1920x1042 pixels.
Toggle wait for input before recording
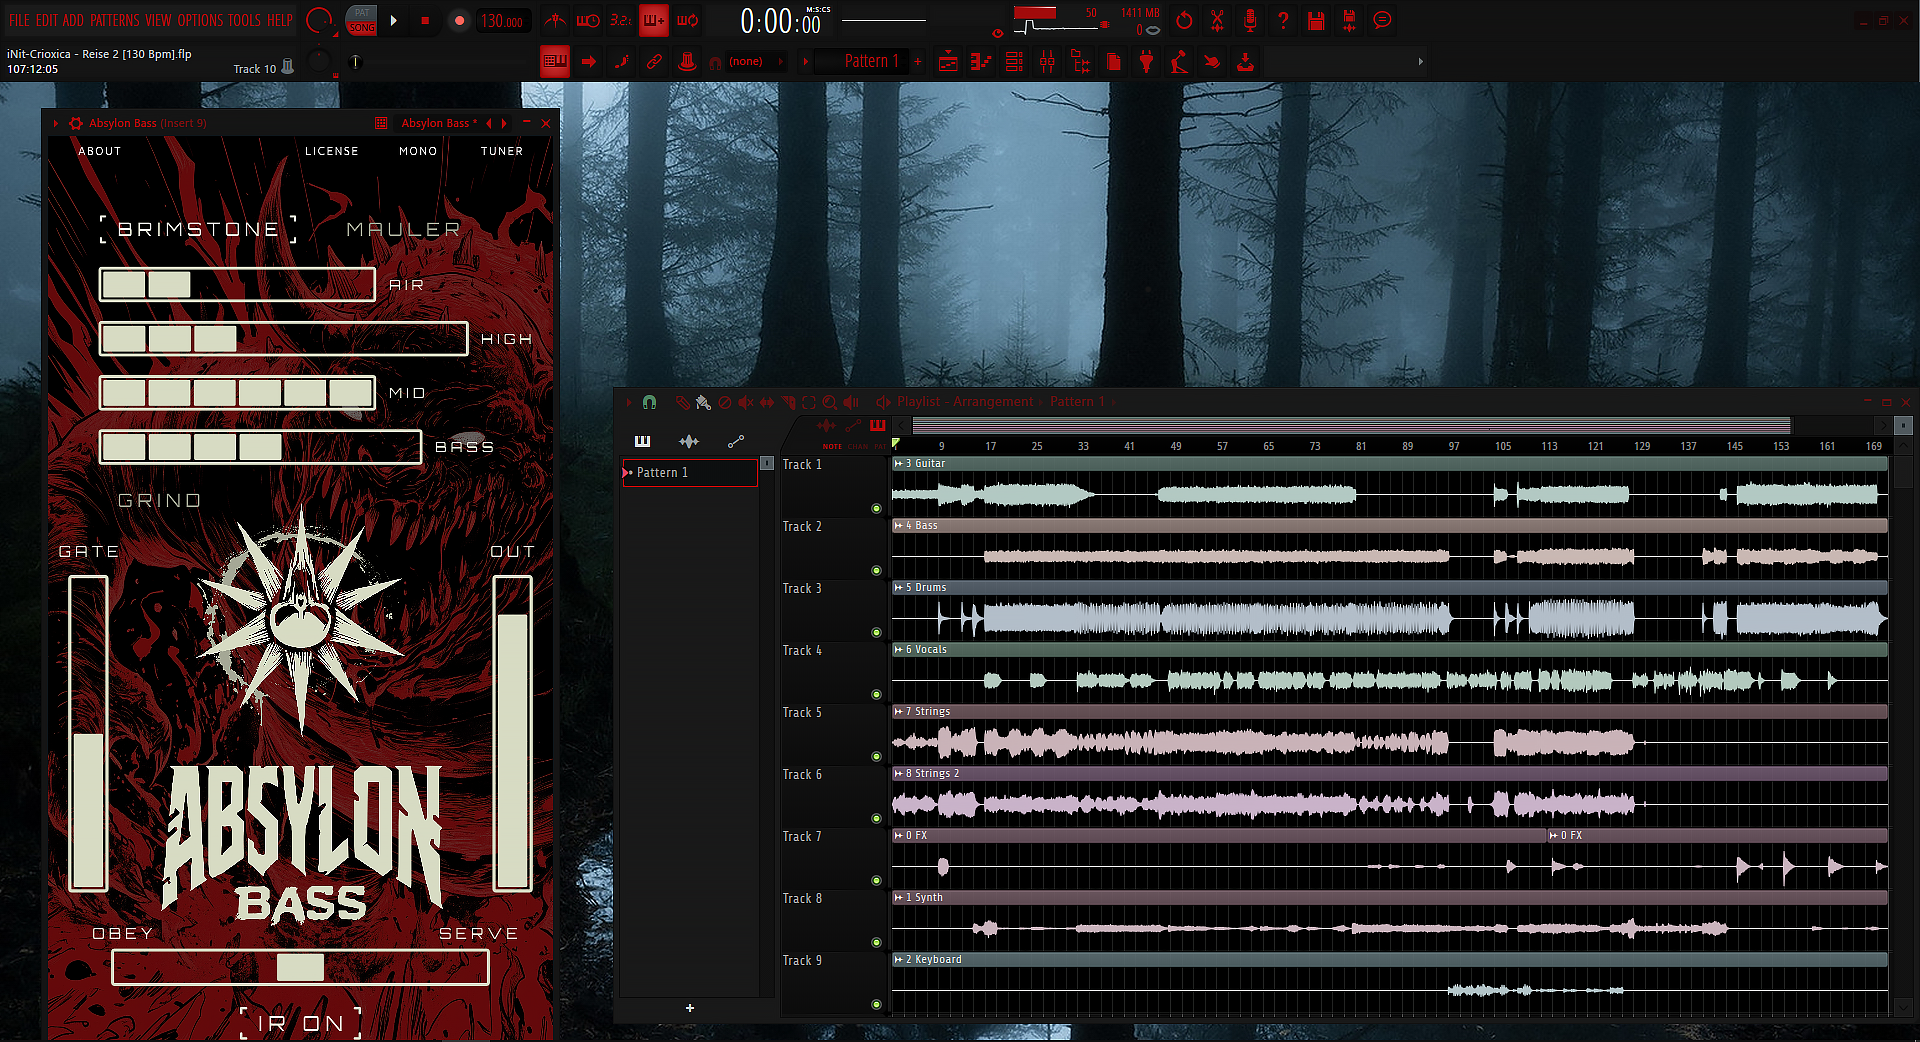588,20
